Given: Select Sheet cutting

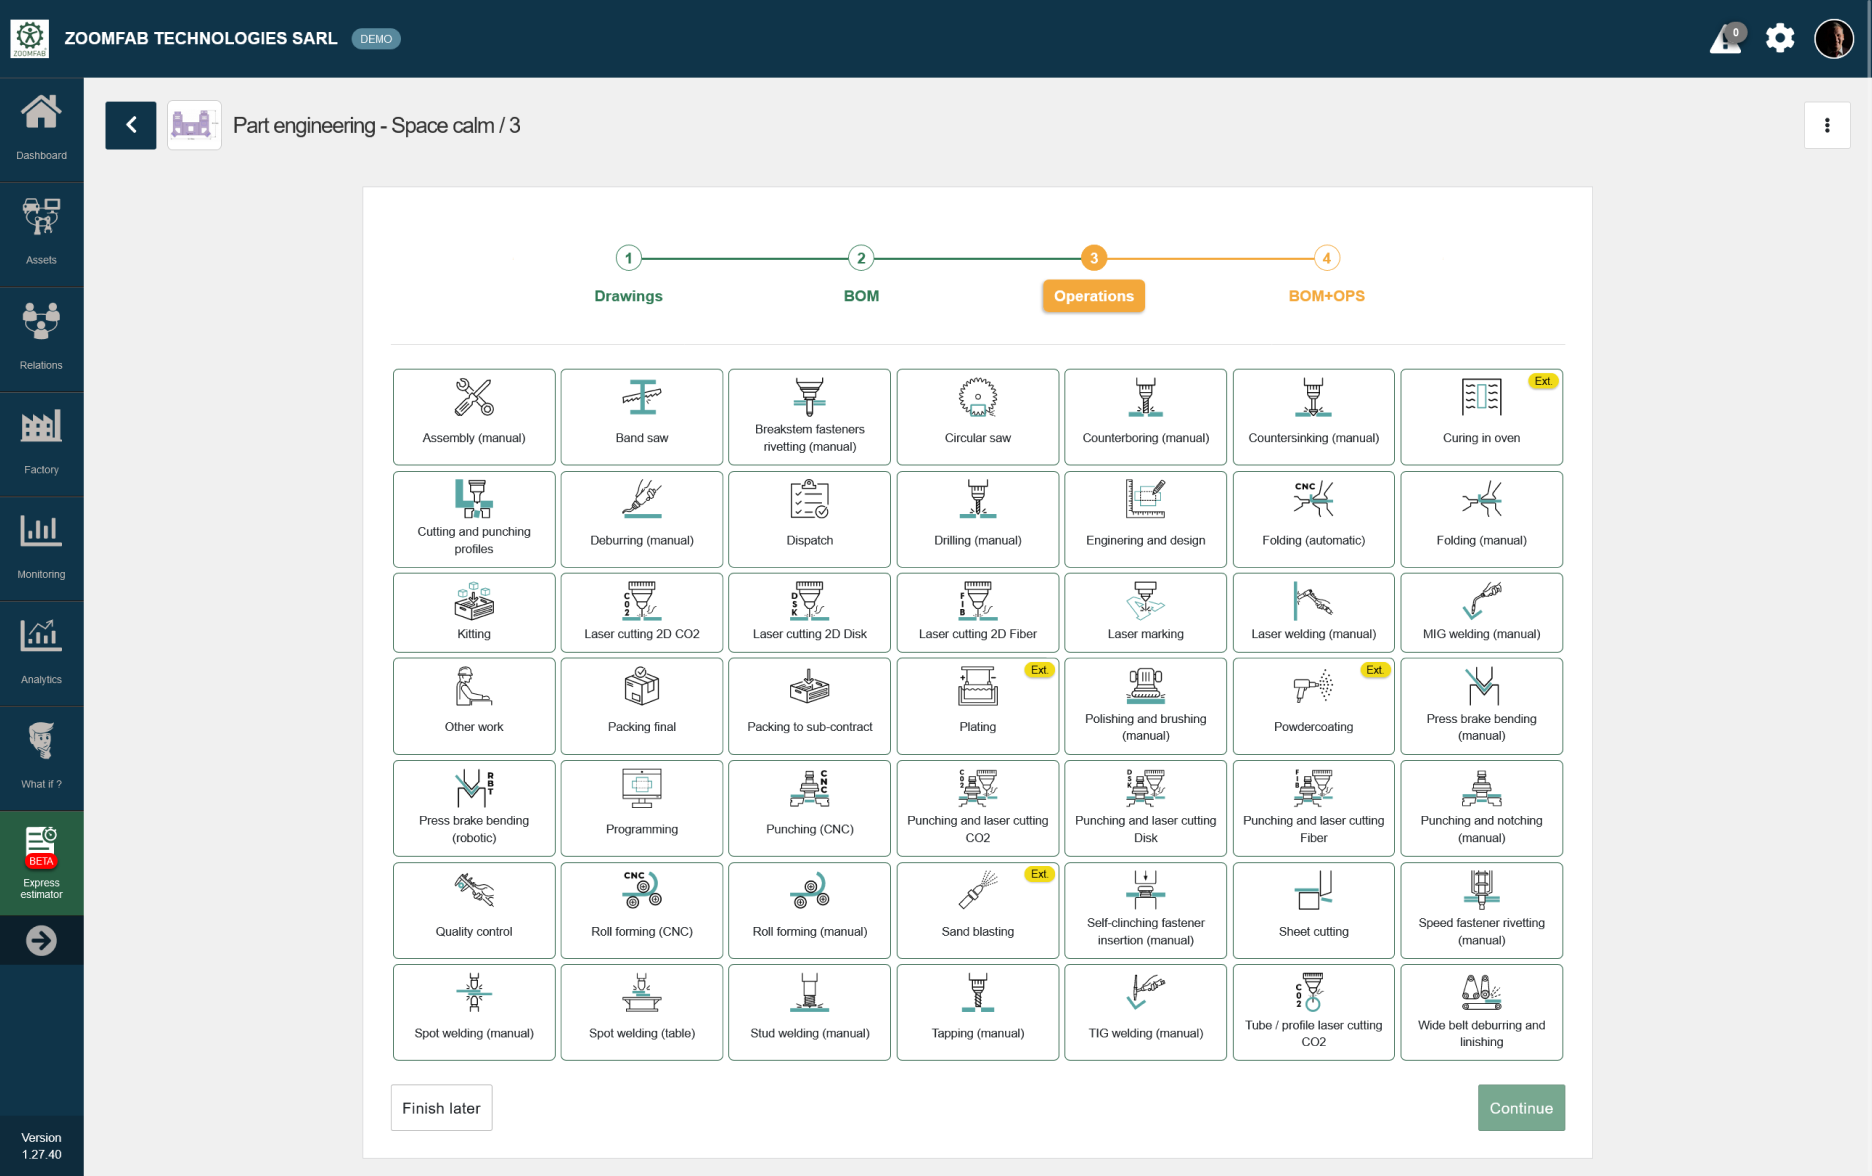Looking at the screenshot, I should (x=1314, y=910).
